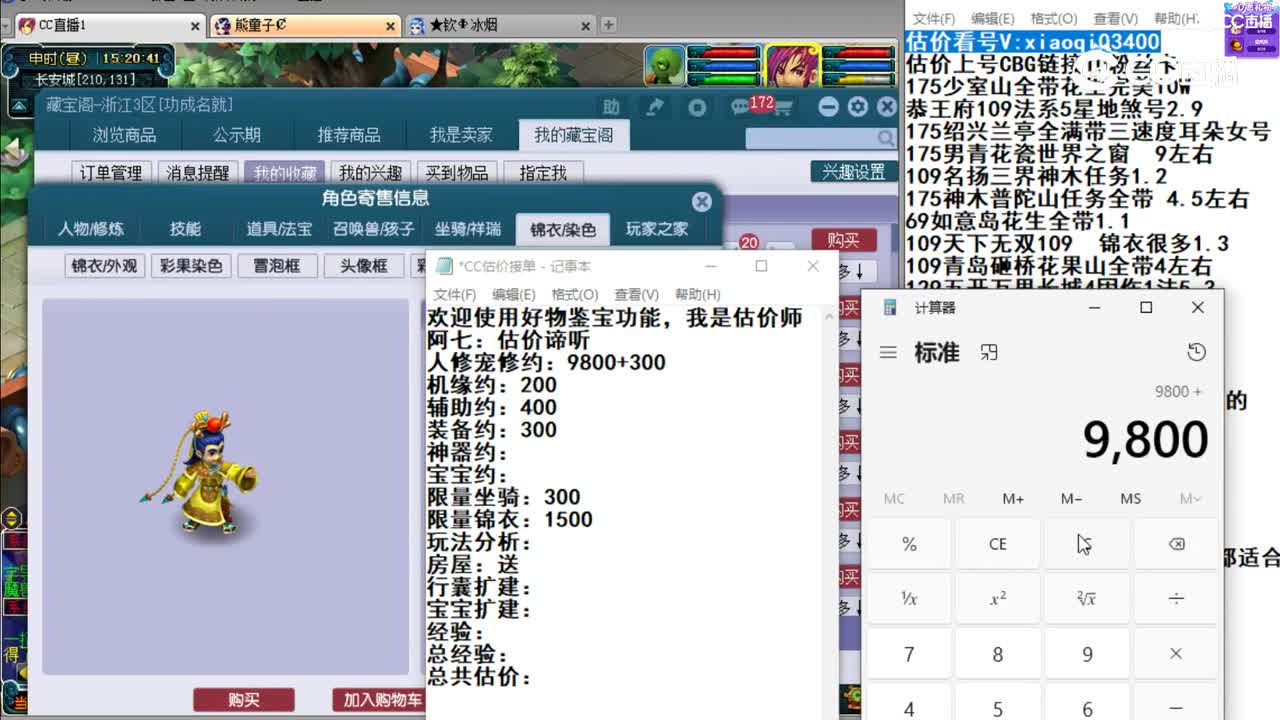
Task: Click the 藏宝阁 search input field
Action: pos(813,138)
